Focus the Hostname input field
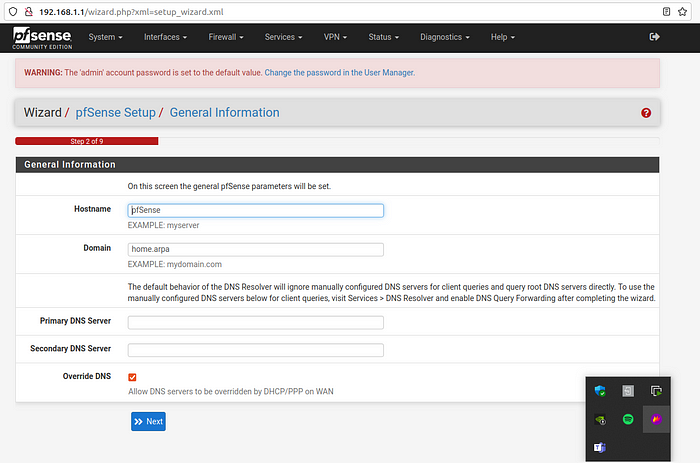Viewport: 700px width, 463px height. coord(255,210)
